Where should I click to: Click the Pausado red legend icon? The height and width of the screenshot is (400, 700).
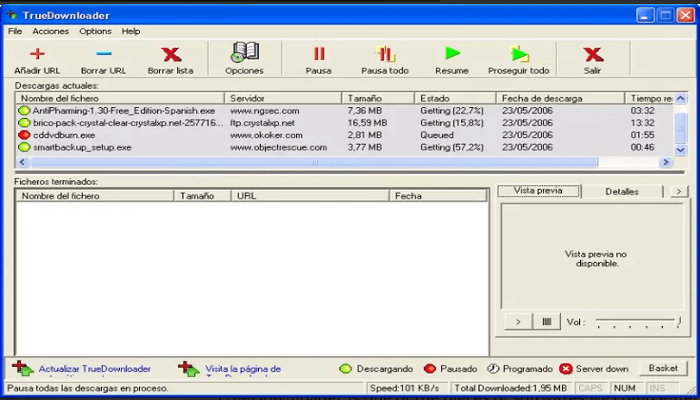point(429,369)
